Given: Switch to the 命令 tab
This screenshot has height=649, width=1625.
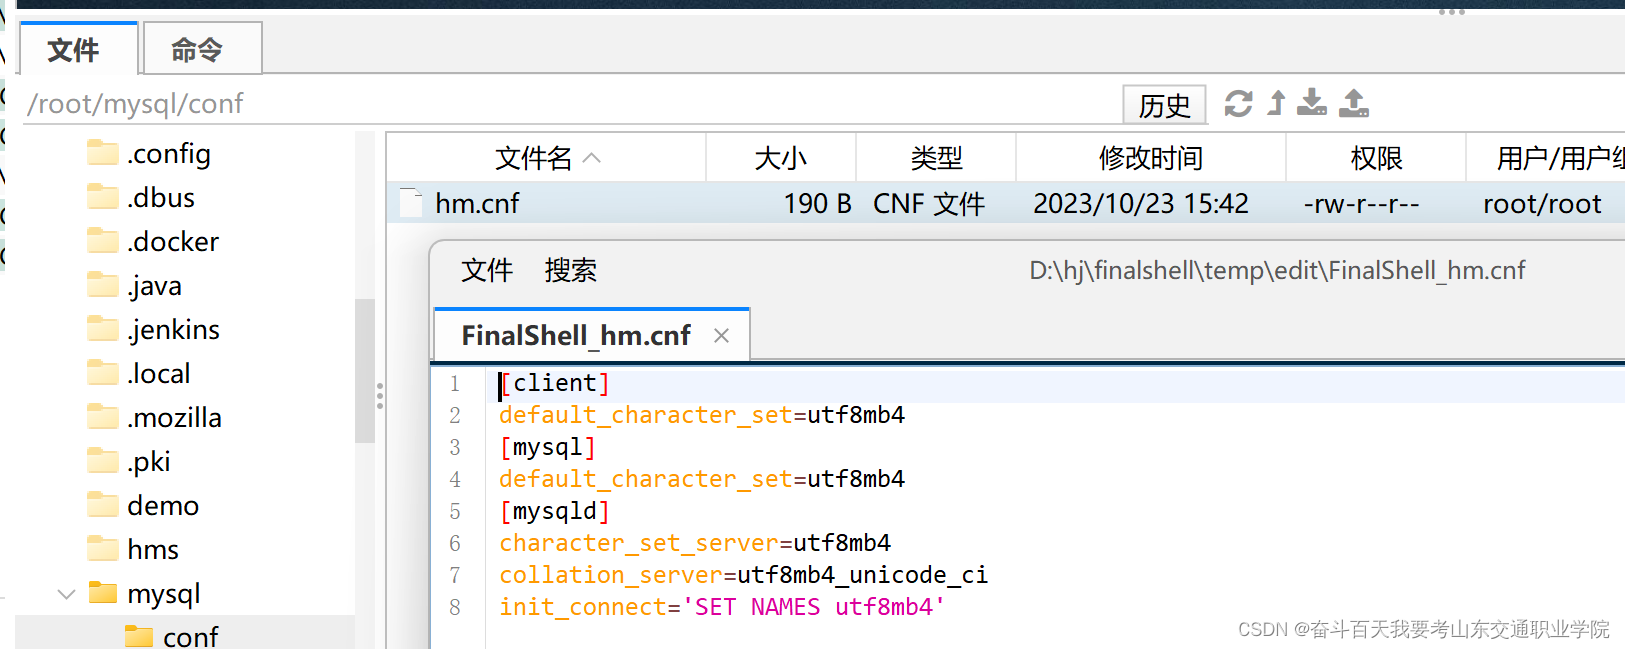Looking at the screenshot, I should 197,50.
